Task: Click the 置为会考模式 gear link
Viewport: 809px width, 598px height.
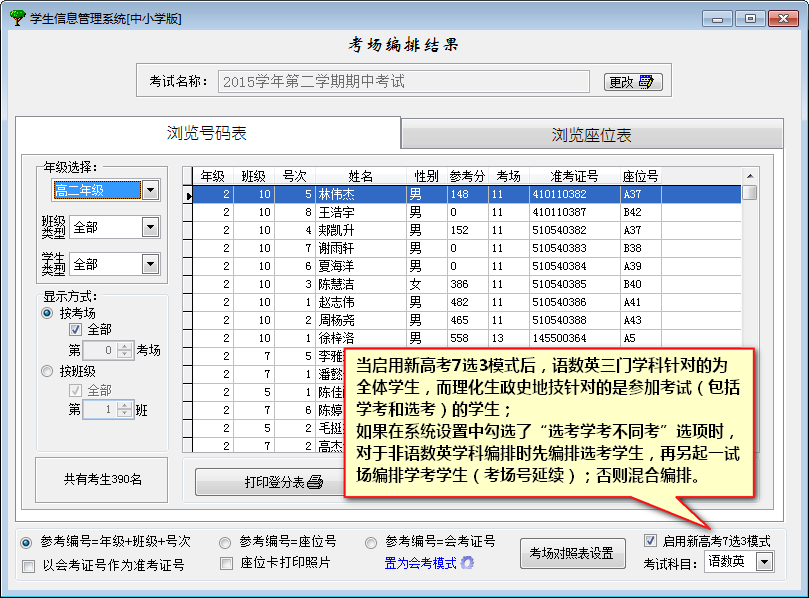Action: [429, 563]
